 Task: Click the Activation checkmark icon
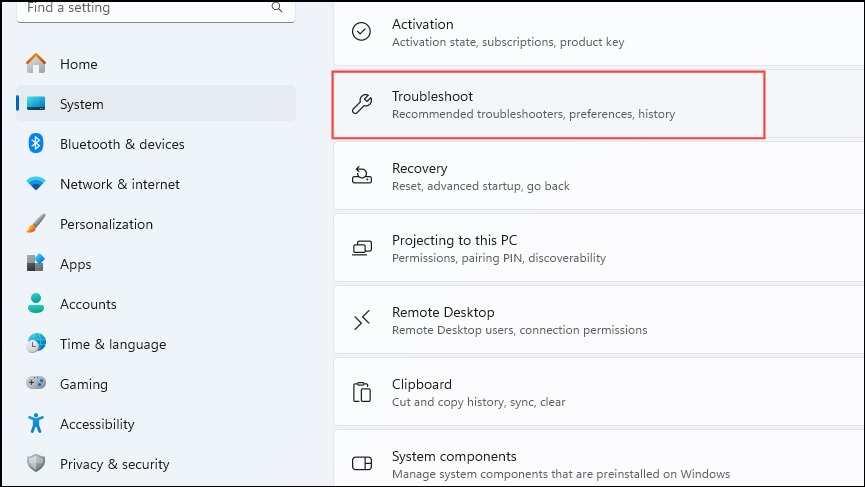click(361, 31)
